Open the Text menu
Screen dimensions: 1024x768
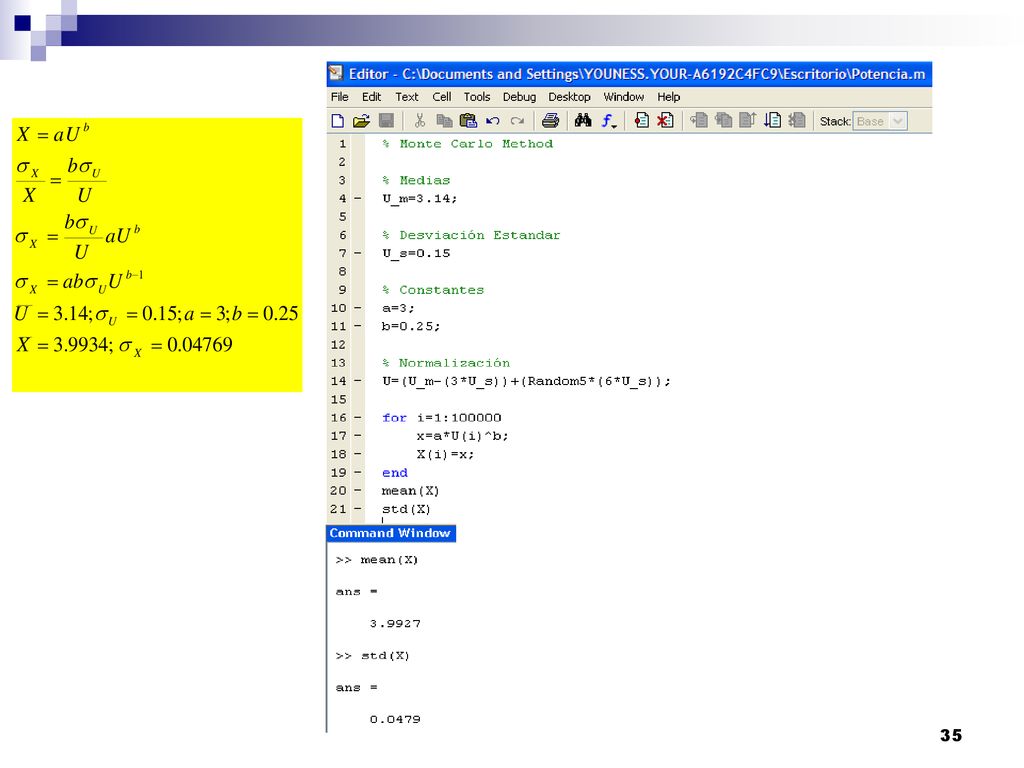(x=407, y=97)
